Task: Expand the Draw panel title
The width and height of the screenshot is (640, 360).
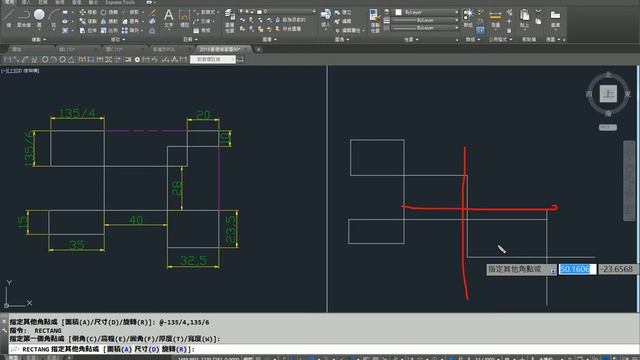Action: click(x=39, y=40)
